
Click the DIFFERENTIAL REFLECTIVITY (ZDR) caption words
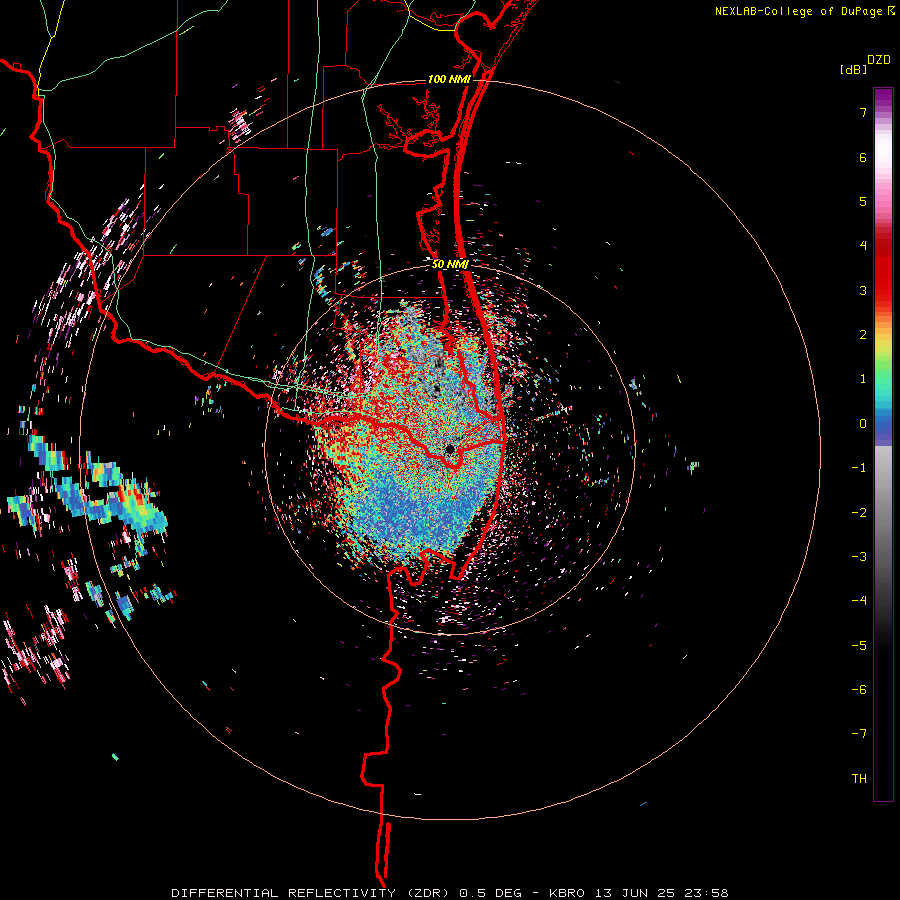pyautogui.click(x=312, y=893)
